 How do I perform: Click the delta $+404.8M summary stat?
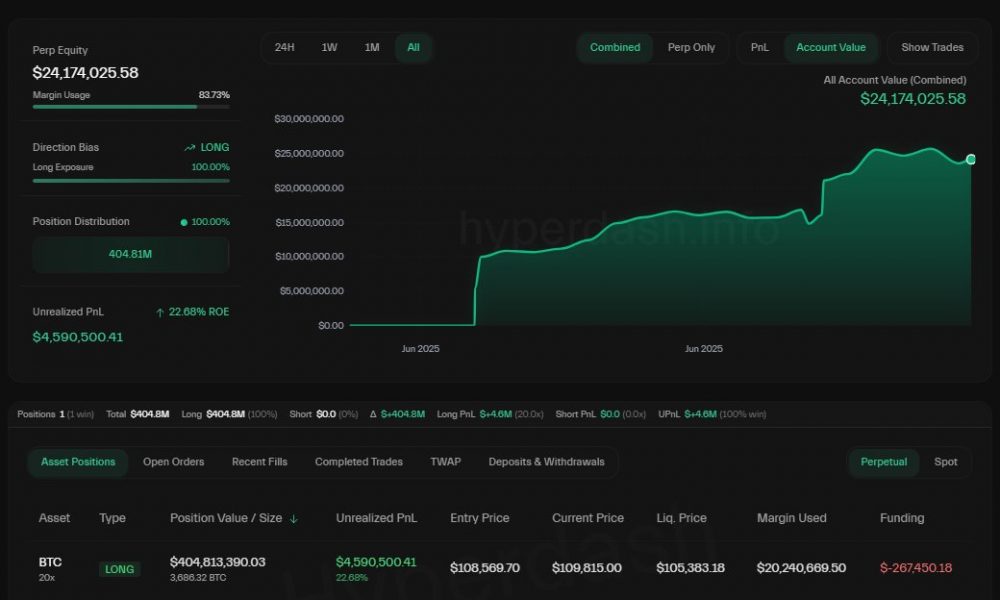pyautogui.click(x=397, y=414)
